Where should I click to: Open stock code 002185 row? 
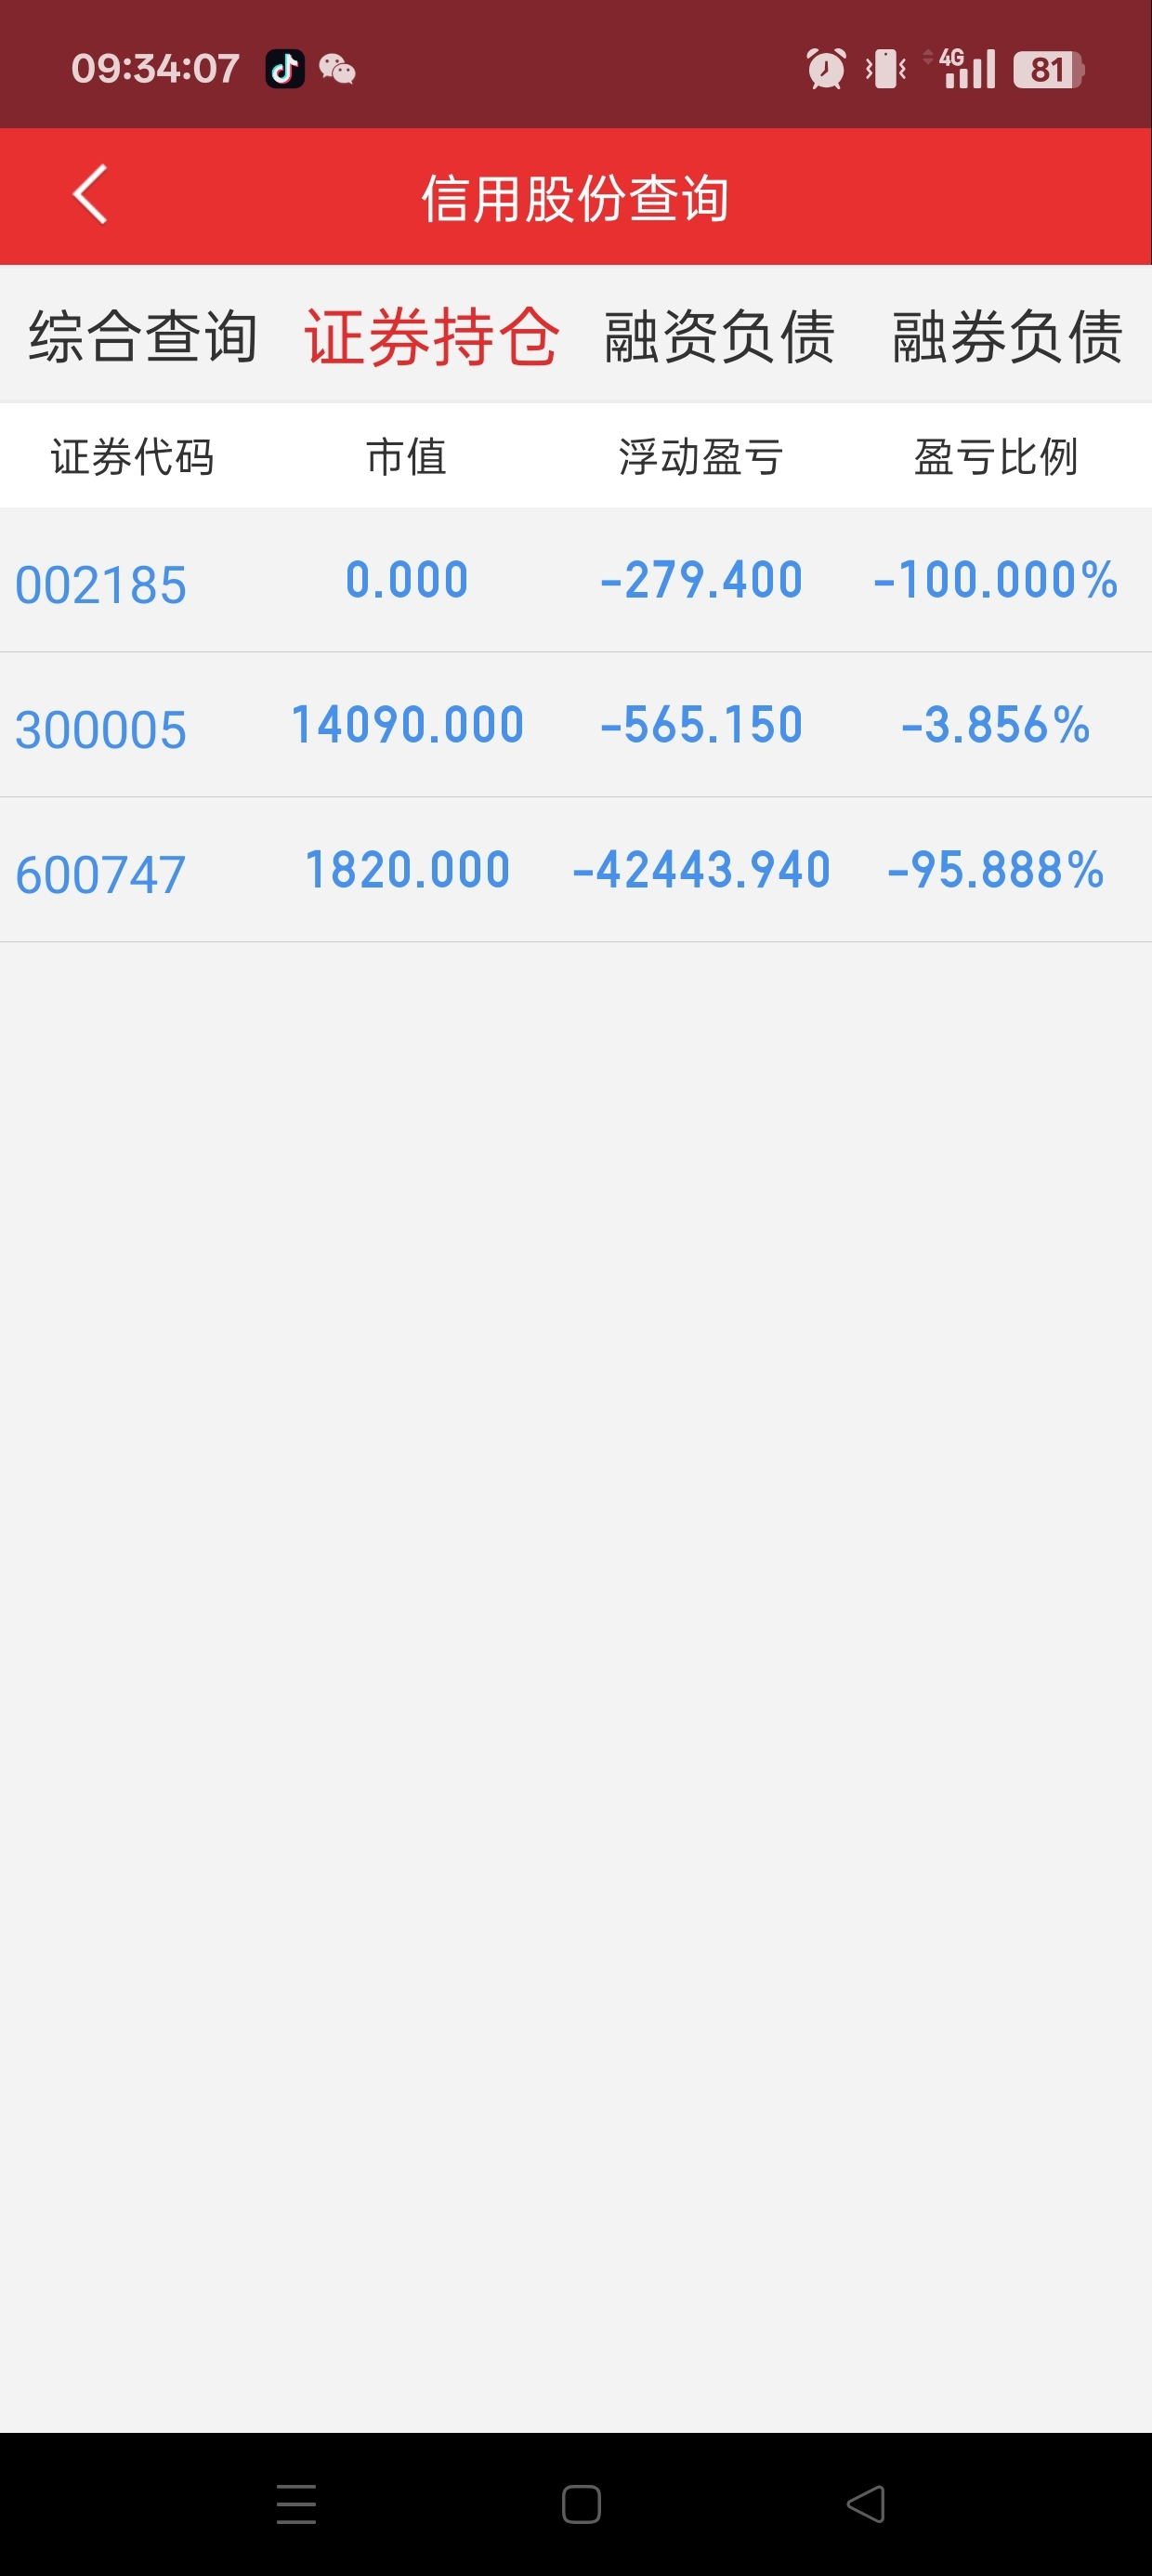(x=101, y=584)
